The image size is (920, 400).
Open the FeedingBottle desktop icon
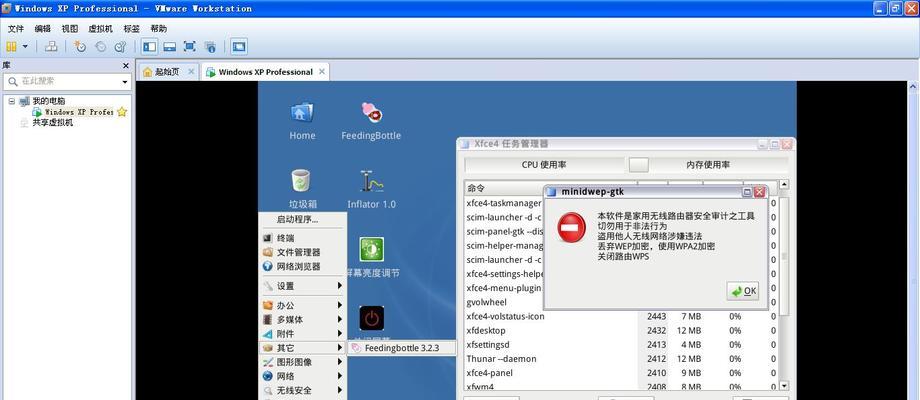click(x=371, y=121)
